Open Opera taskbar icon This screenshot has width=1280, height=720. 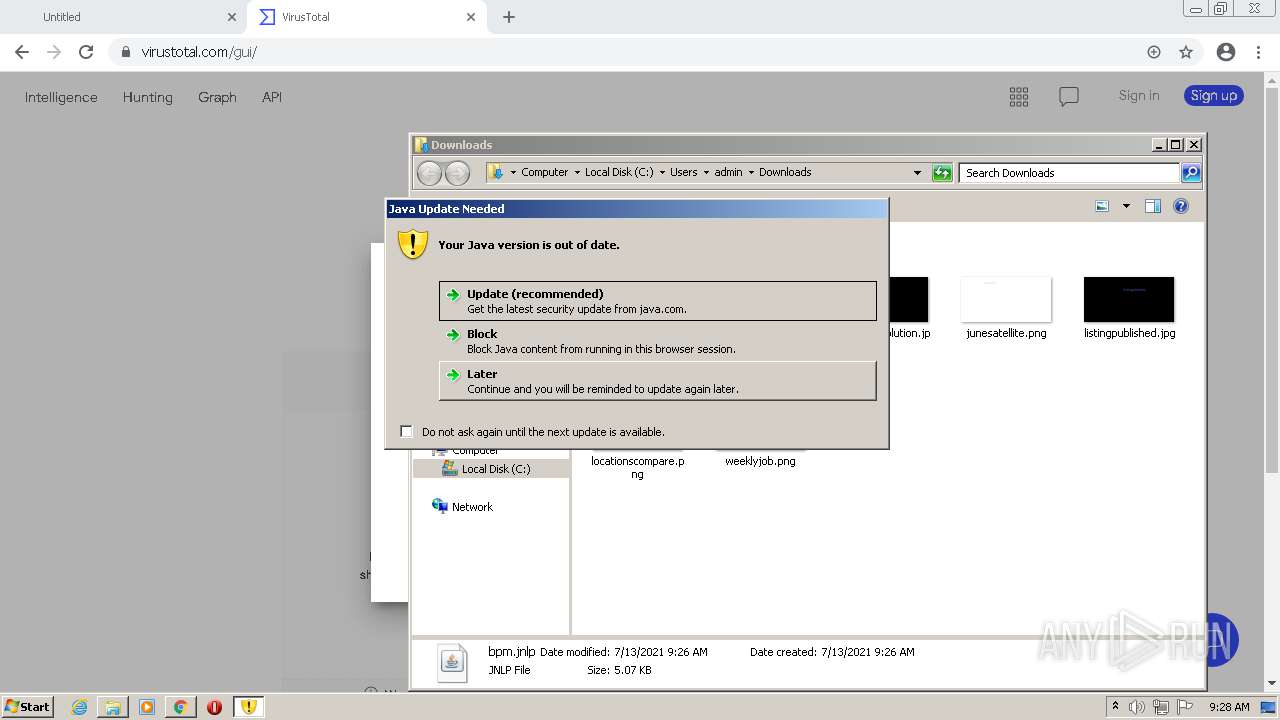214,707
